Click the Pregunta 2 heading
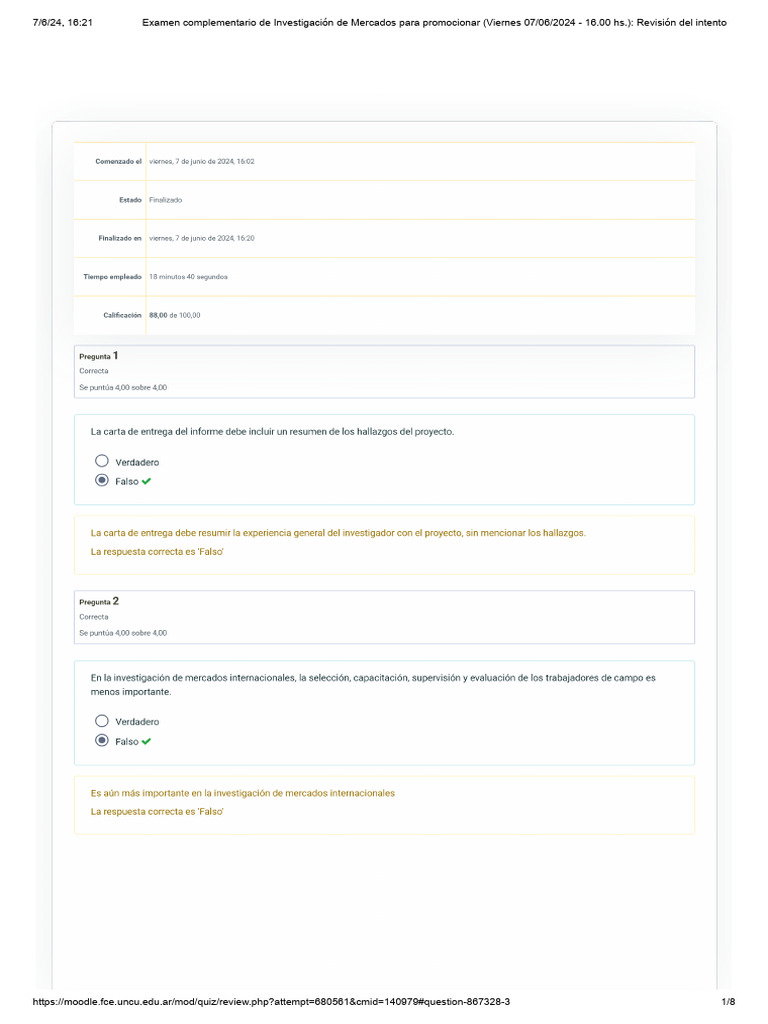Screen dimensions: 768x1024 click(x=99, y=602)
